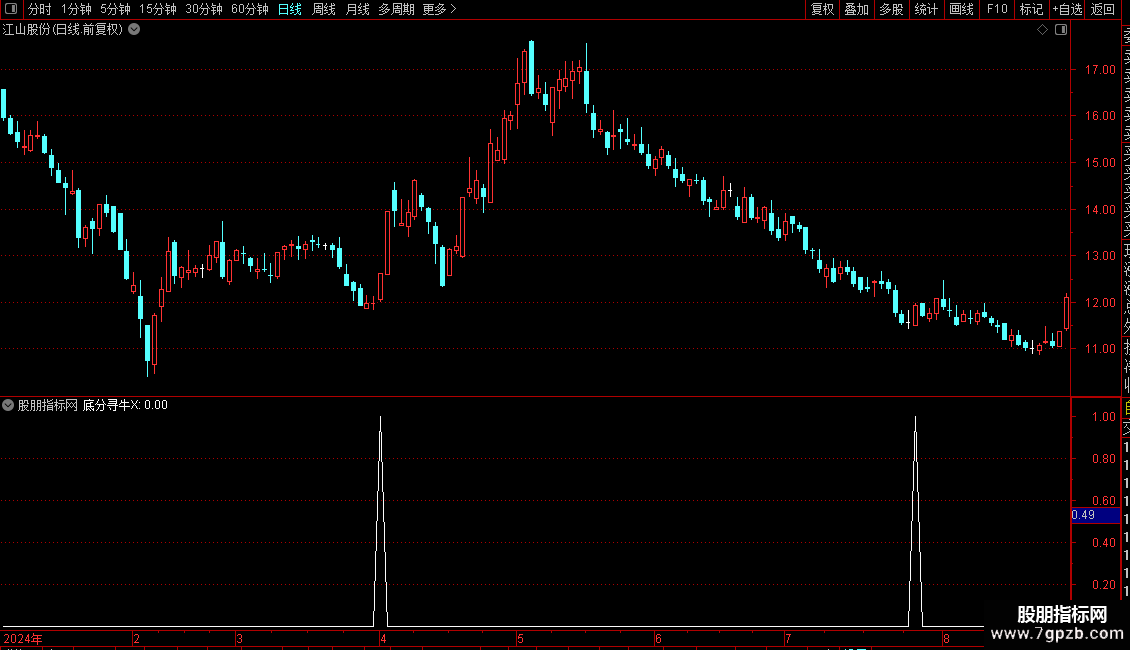Click the 12.00 price axis label
This screenshot has height=650, width=1130.
point(1100,303)
